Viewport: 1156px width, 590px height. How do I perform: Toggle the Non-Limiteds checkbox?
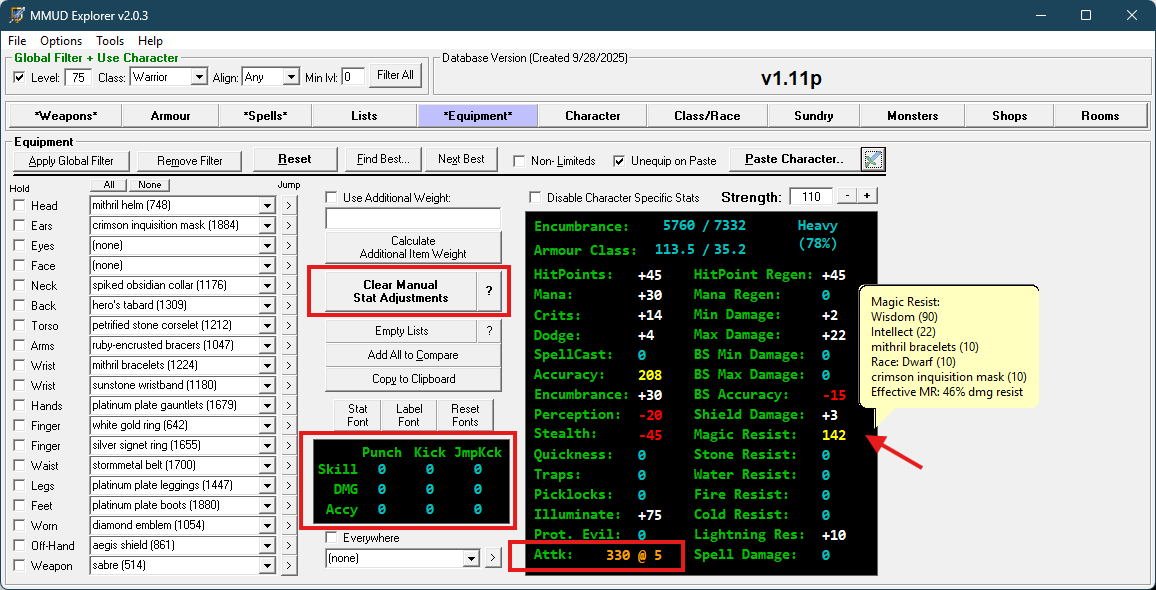pos(519,161)
